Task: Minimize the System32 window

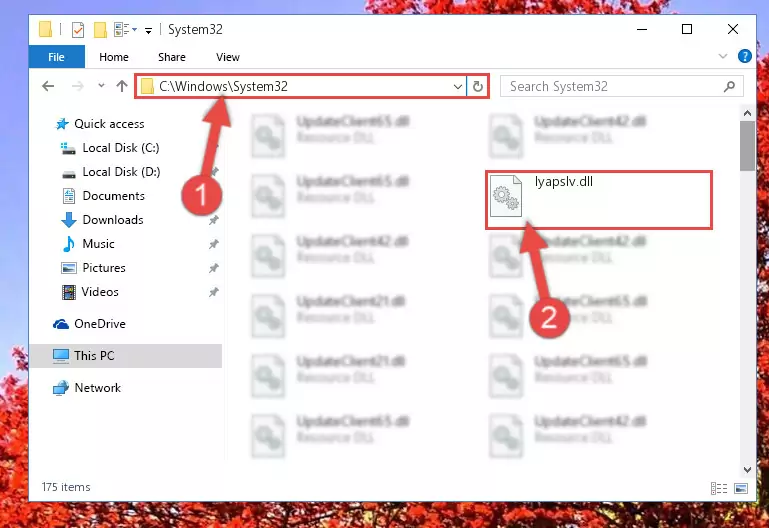Action: 641,29
